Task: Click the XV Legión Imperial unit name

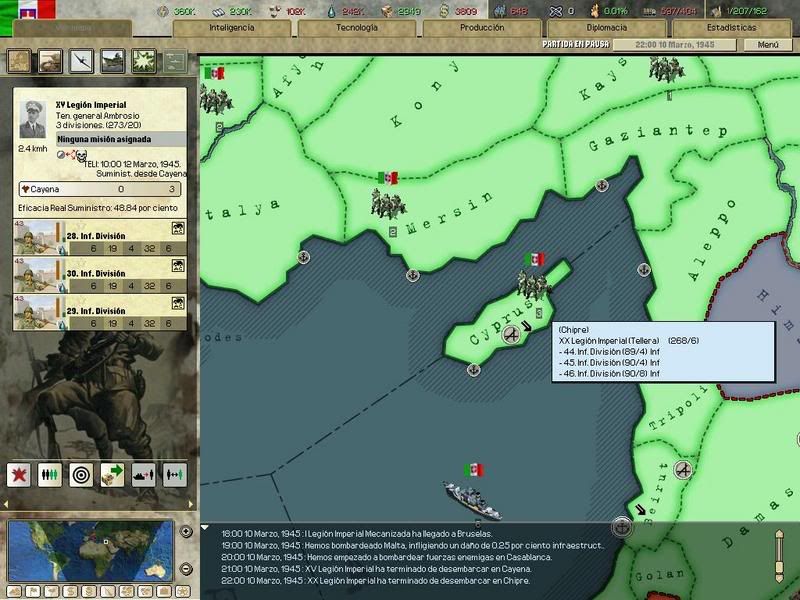Action: [91, 105]
